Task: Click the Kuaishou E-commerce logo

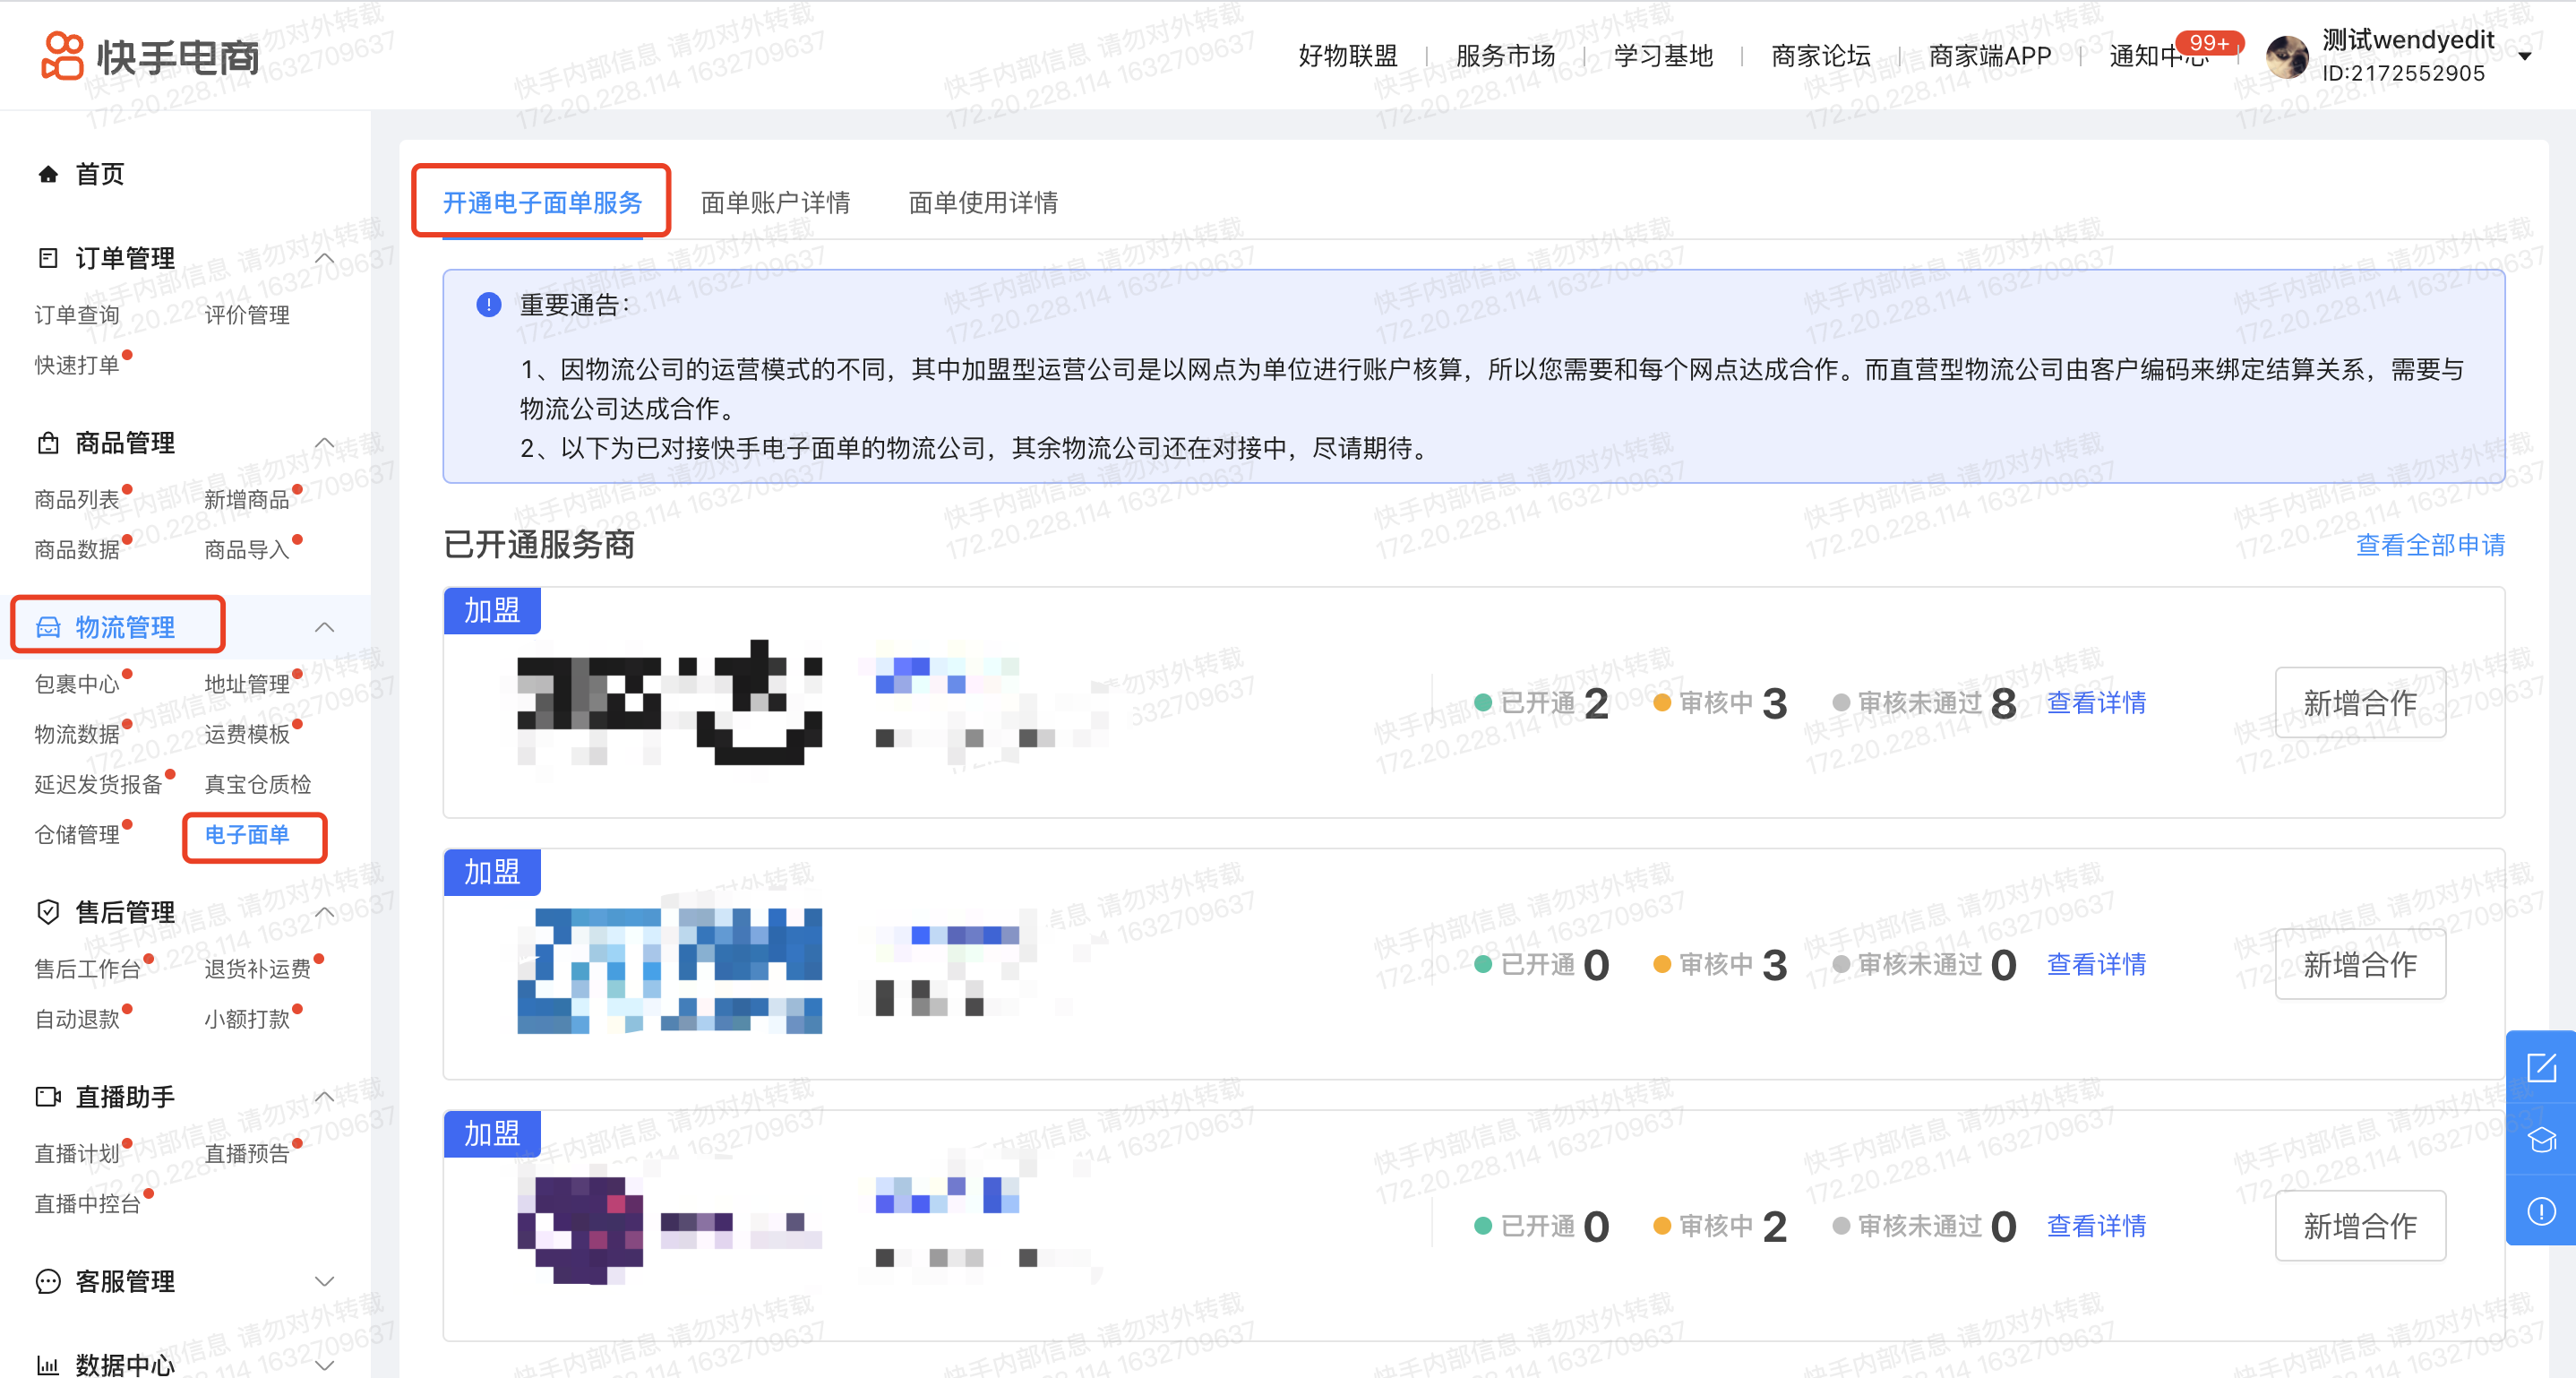Action: [x=150, y=56]
